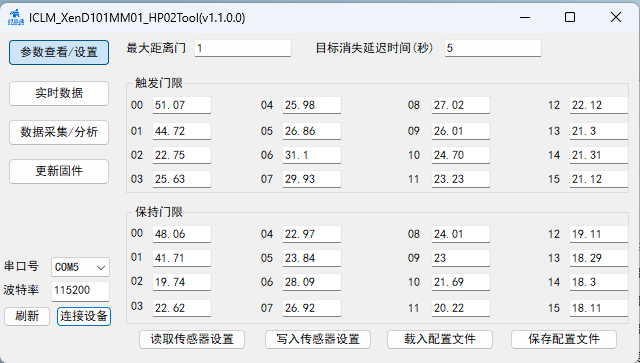
Task: Click 触发门限 gate 11 field 23.23
Action: (x=461, y=179)
